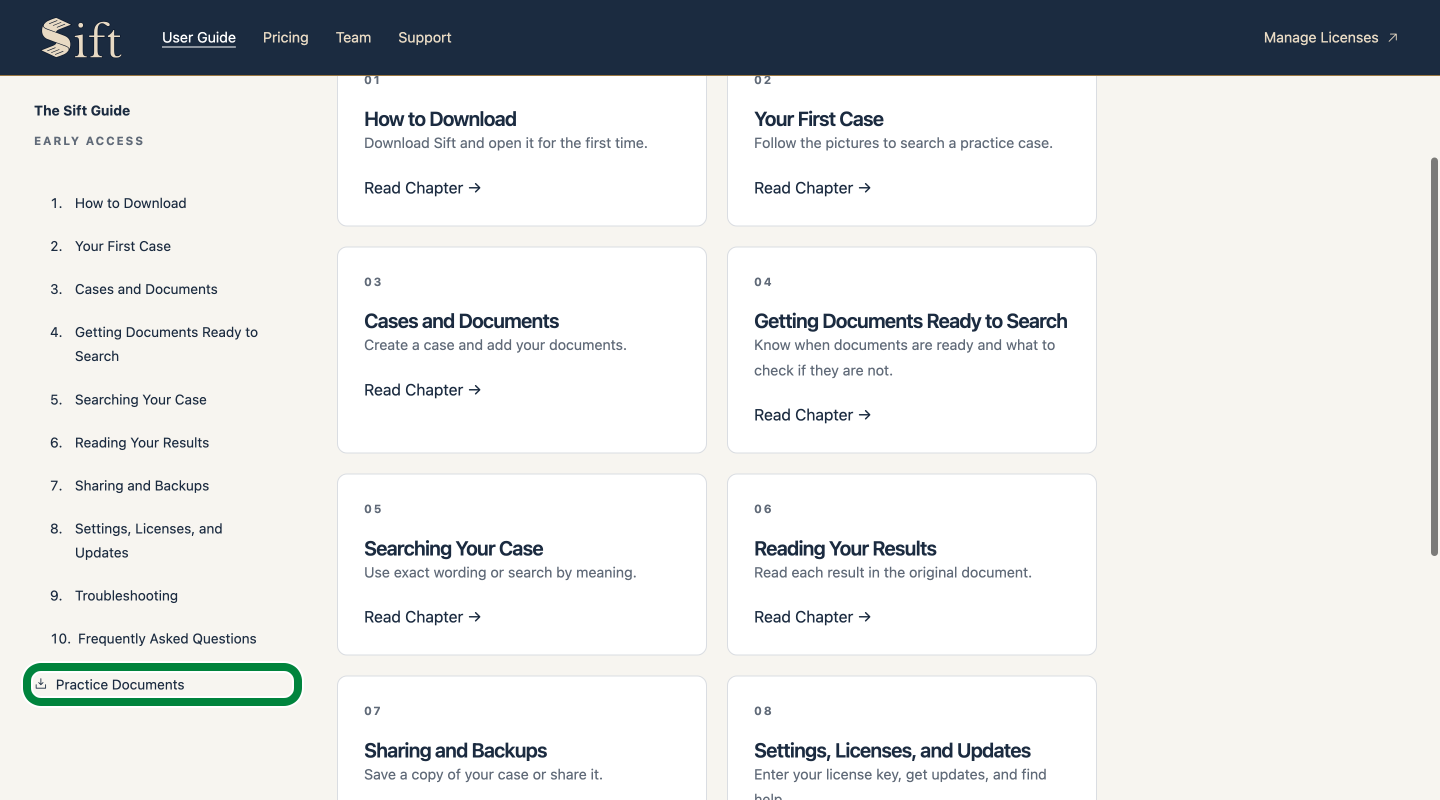Image resolution: width=1440 pixels, height=800 pixels.
Task: Open Settings, Licenses, and Updates sidebar item
Action: (149, 540)
